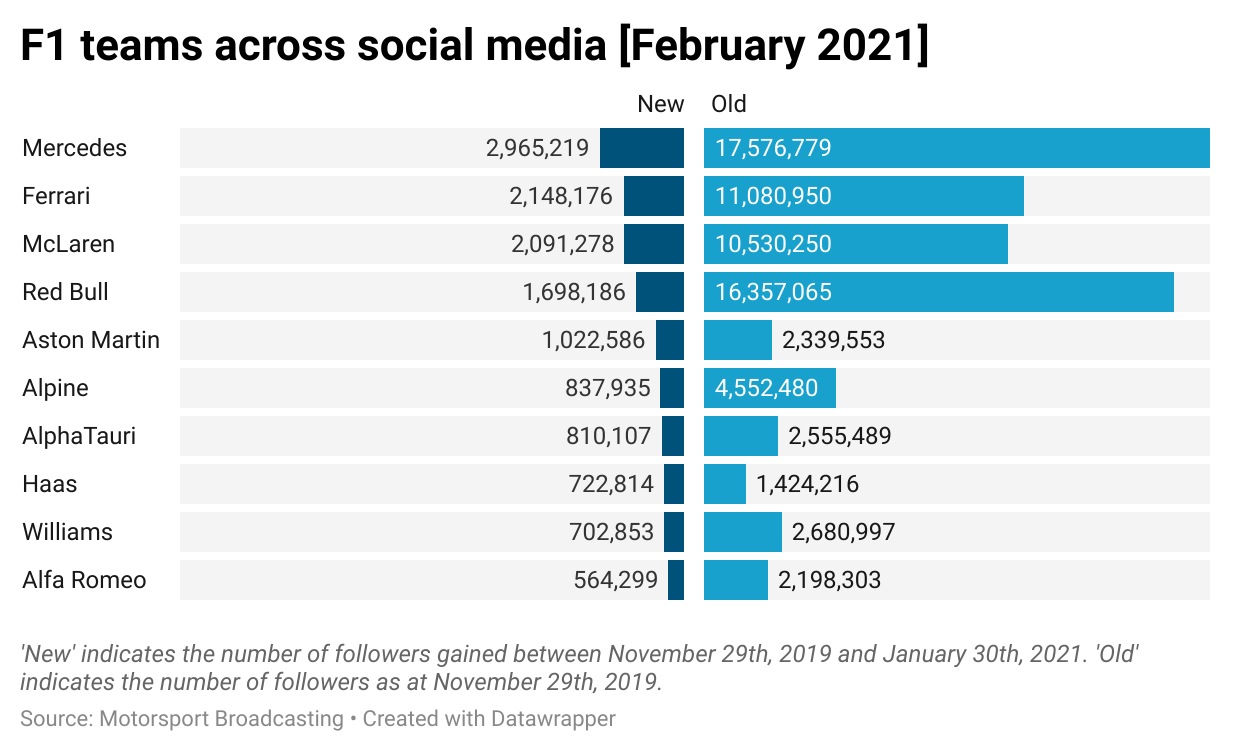Select the Williams 'Old' light blue bar

pos(742,532)
